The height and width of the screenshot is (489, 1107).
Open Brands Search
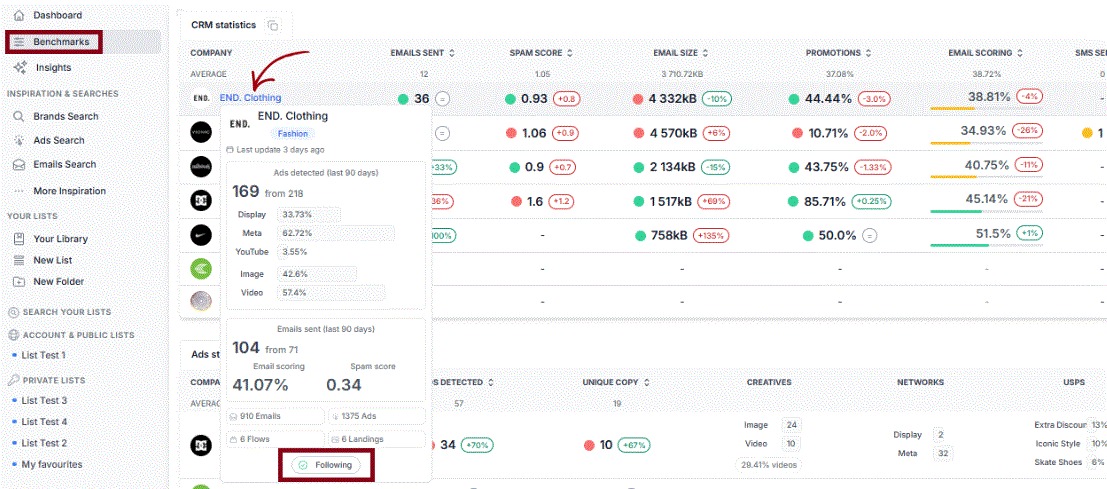pyautogui.click(x=66, y=116)
